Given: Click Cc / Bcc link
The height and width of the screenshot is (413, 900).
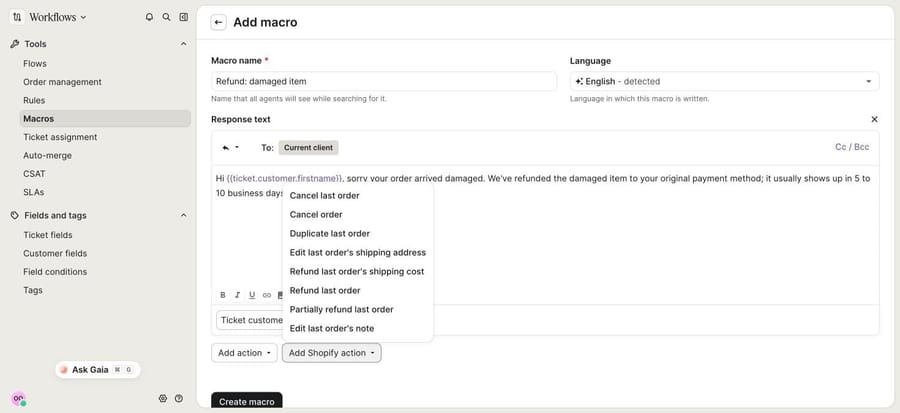Looking at the screenshot, I should [x=852, y=147].
